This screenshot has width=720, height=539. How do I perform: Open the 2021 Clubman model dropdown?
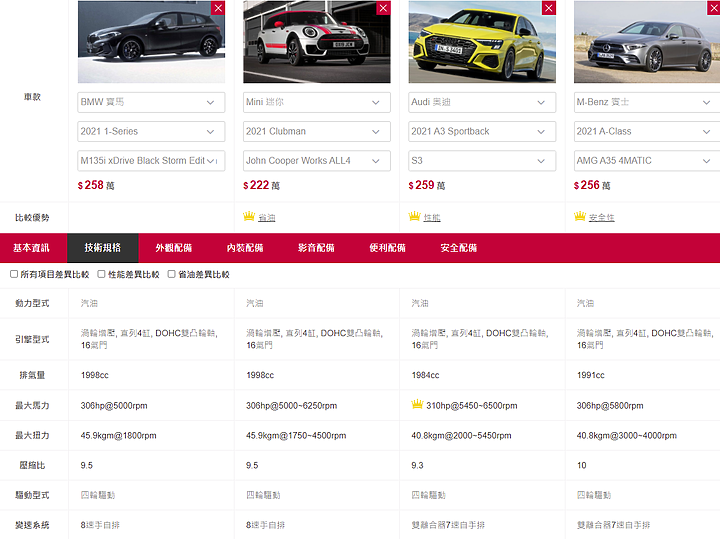(x=316, y=131)
